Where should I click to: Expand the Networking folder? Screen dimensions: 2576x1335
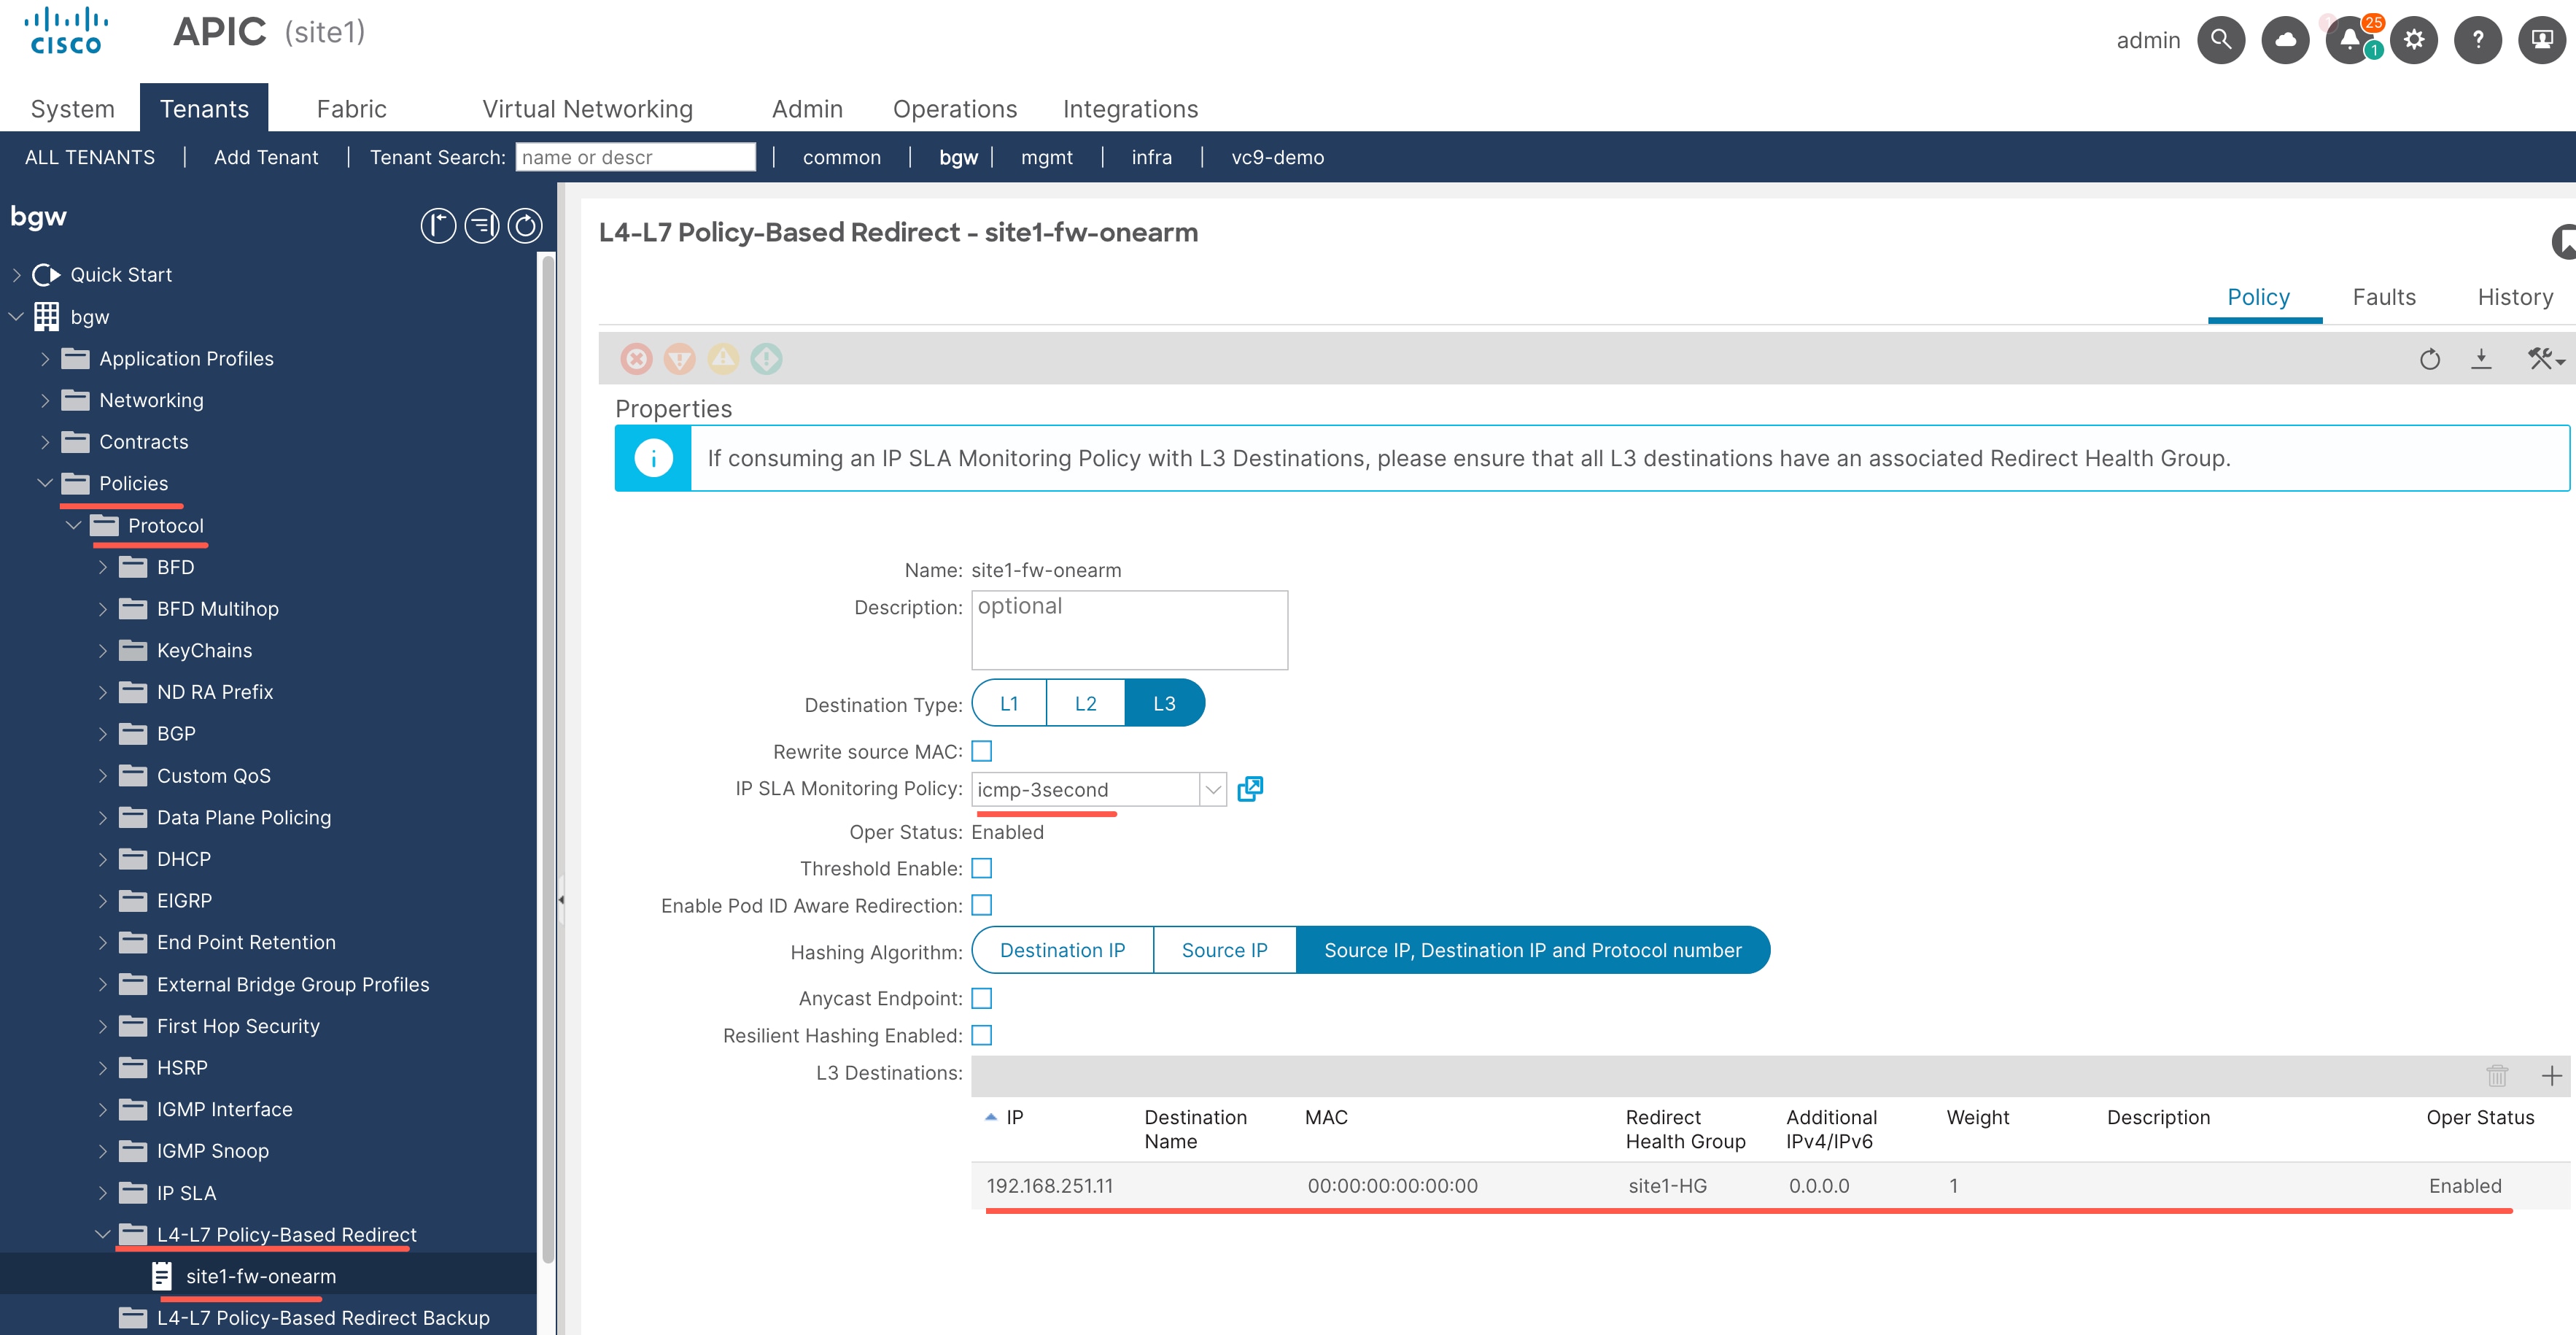[45, 400]
